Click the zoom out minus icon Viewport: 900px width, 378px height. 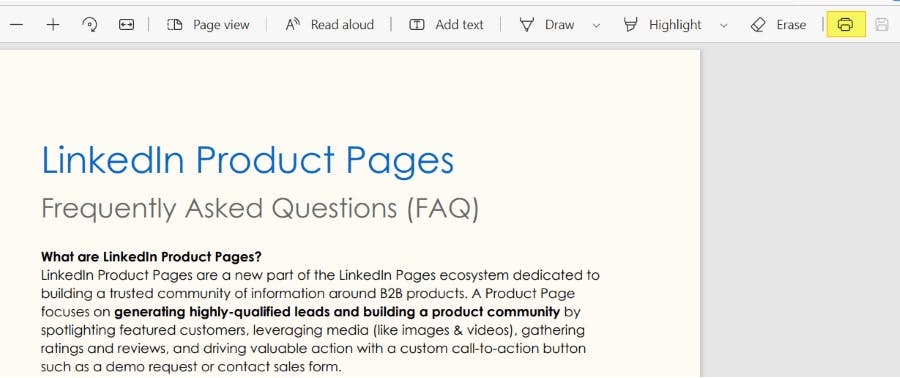[17, 25]
